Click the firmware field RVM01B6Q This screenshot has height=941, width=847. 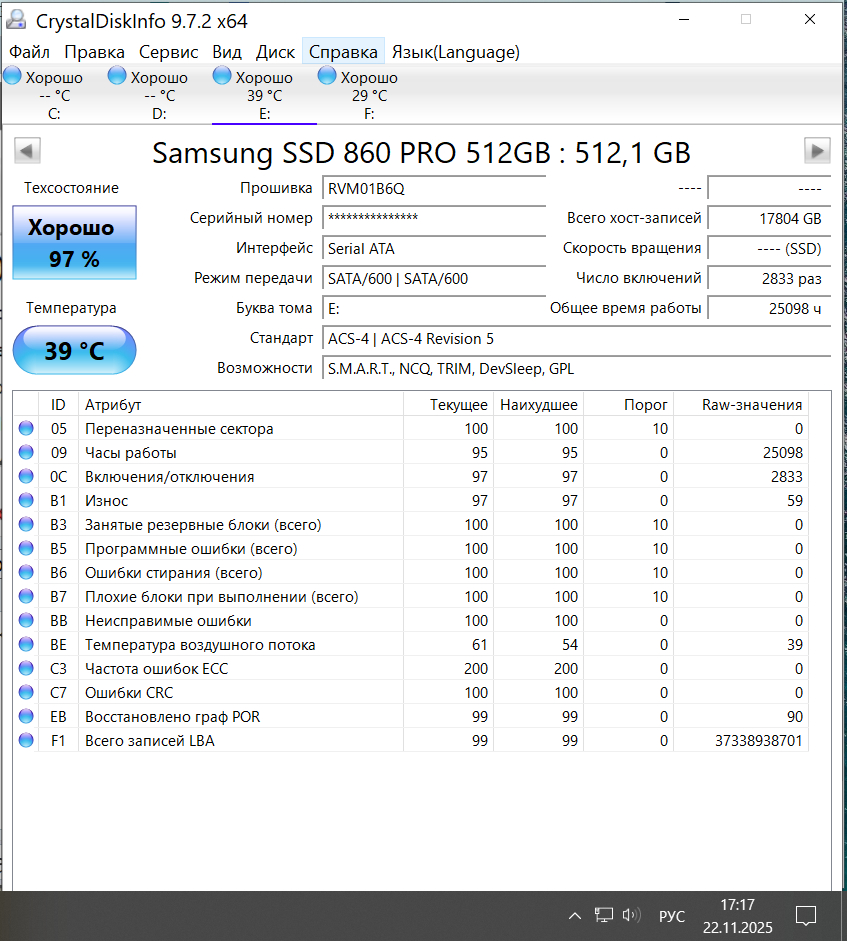pyautogui.click(x=434, y=188)
